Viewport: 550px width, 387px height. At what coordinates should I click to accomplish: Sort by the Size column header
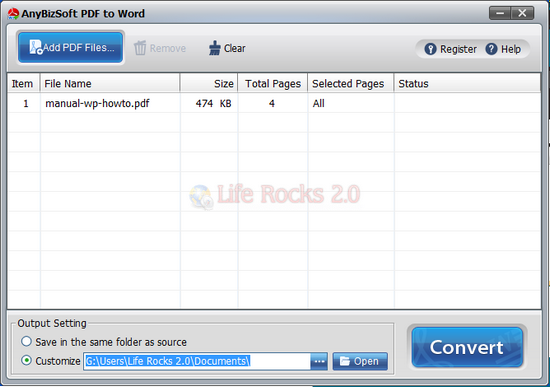pos(209,84)
